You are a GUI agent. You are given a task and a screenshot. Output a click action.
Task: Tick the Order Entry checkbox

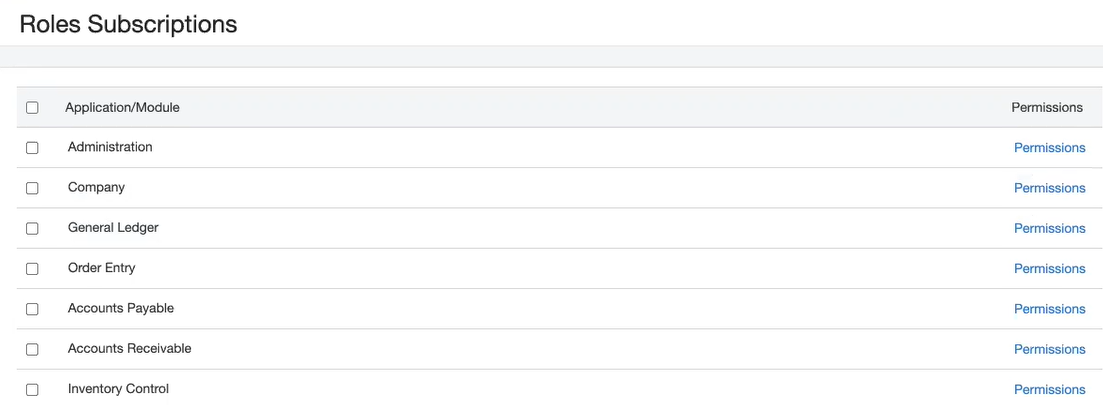pyautogui.click(x=32, y=269)
